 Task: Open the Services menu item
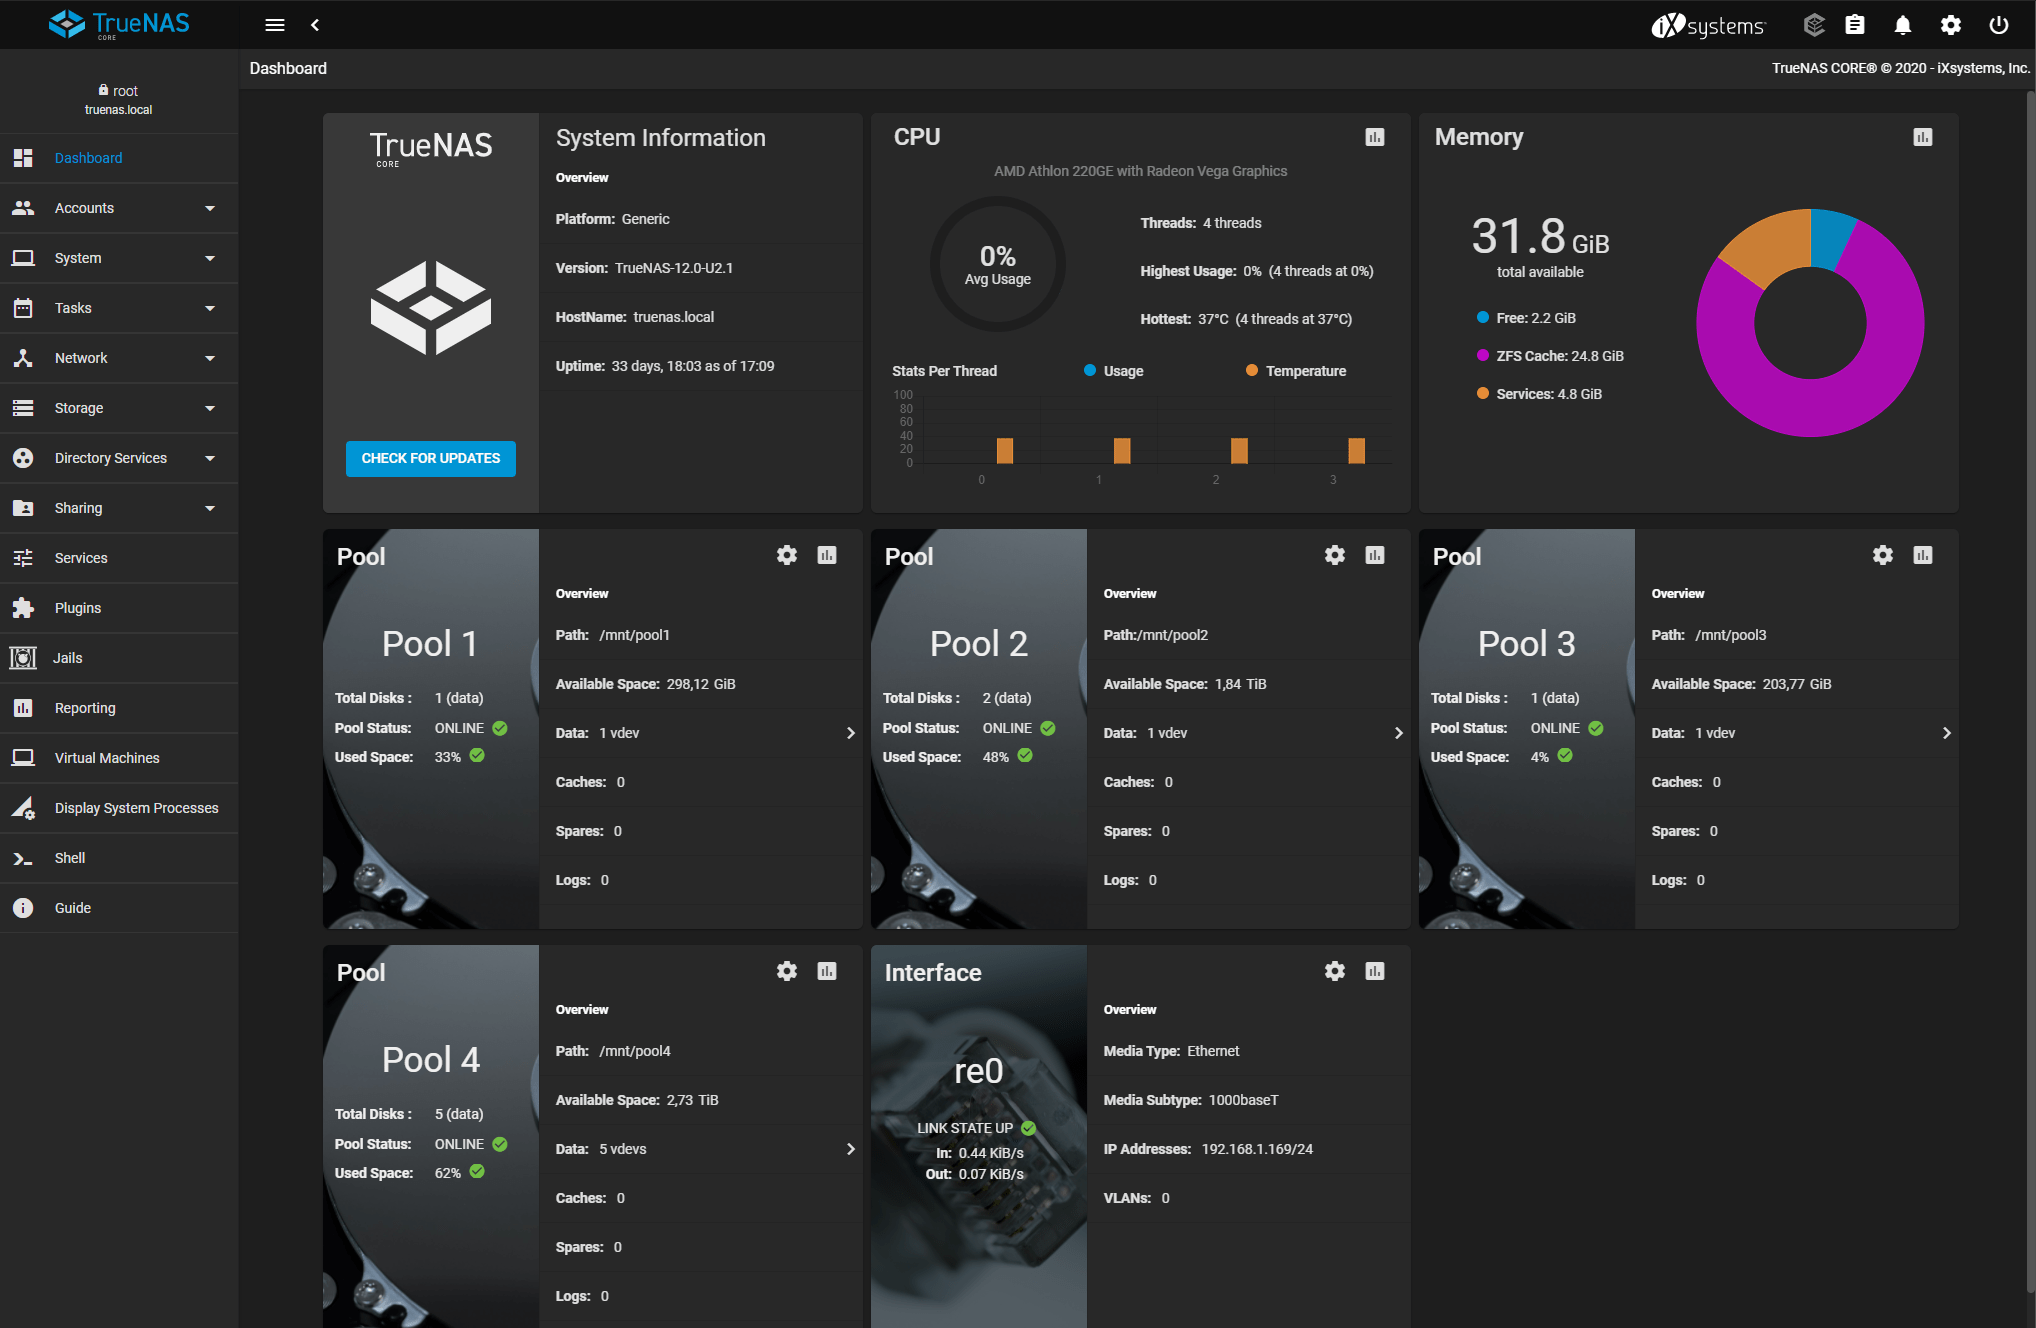(x=81, y=558)
